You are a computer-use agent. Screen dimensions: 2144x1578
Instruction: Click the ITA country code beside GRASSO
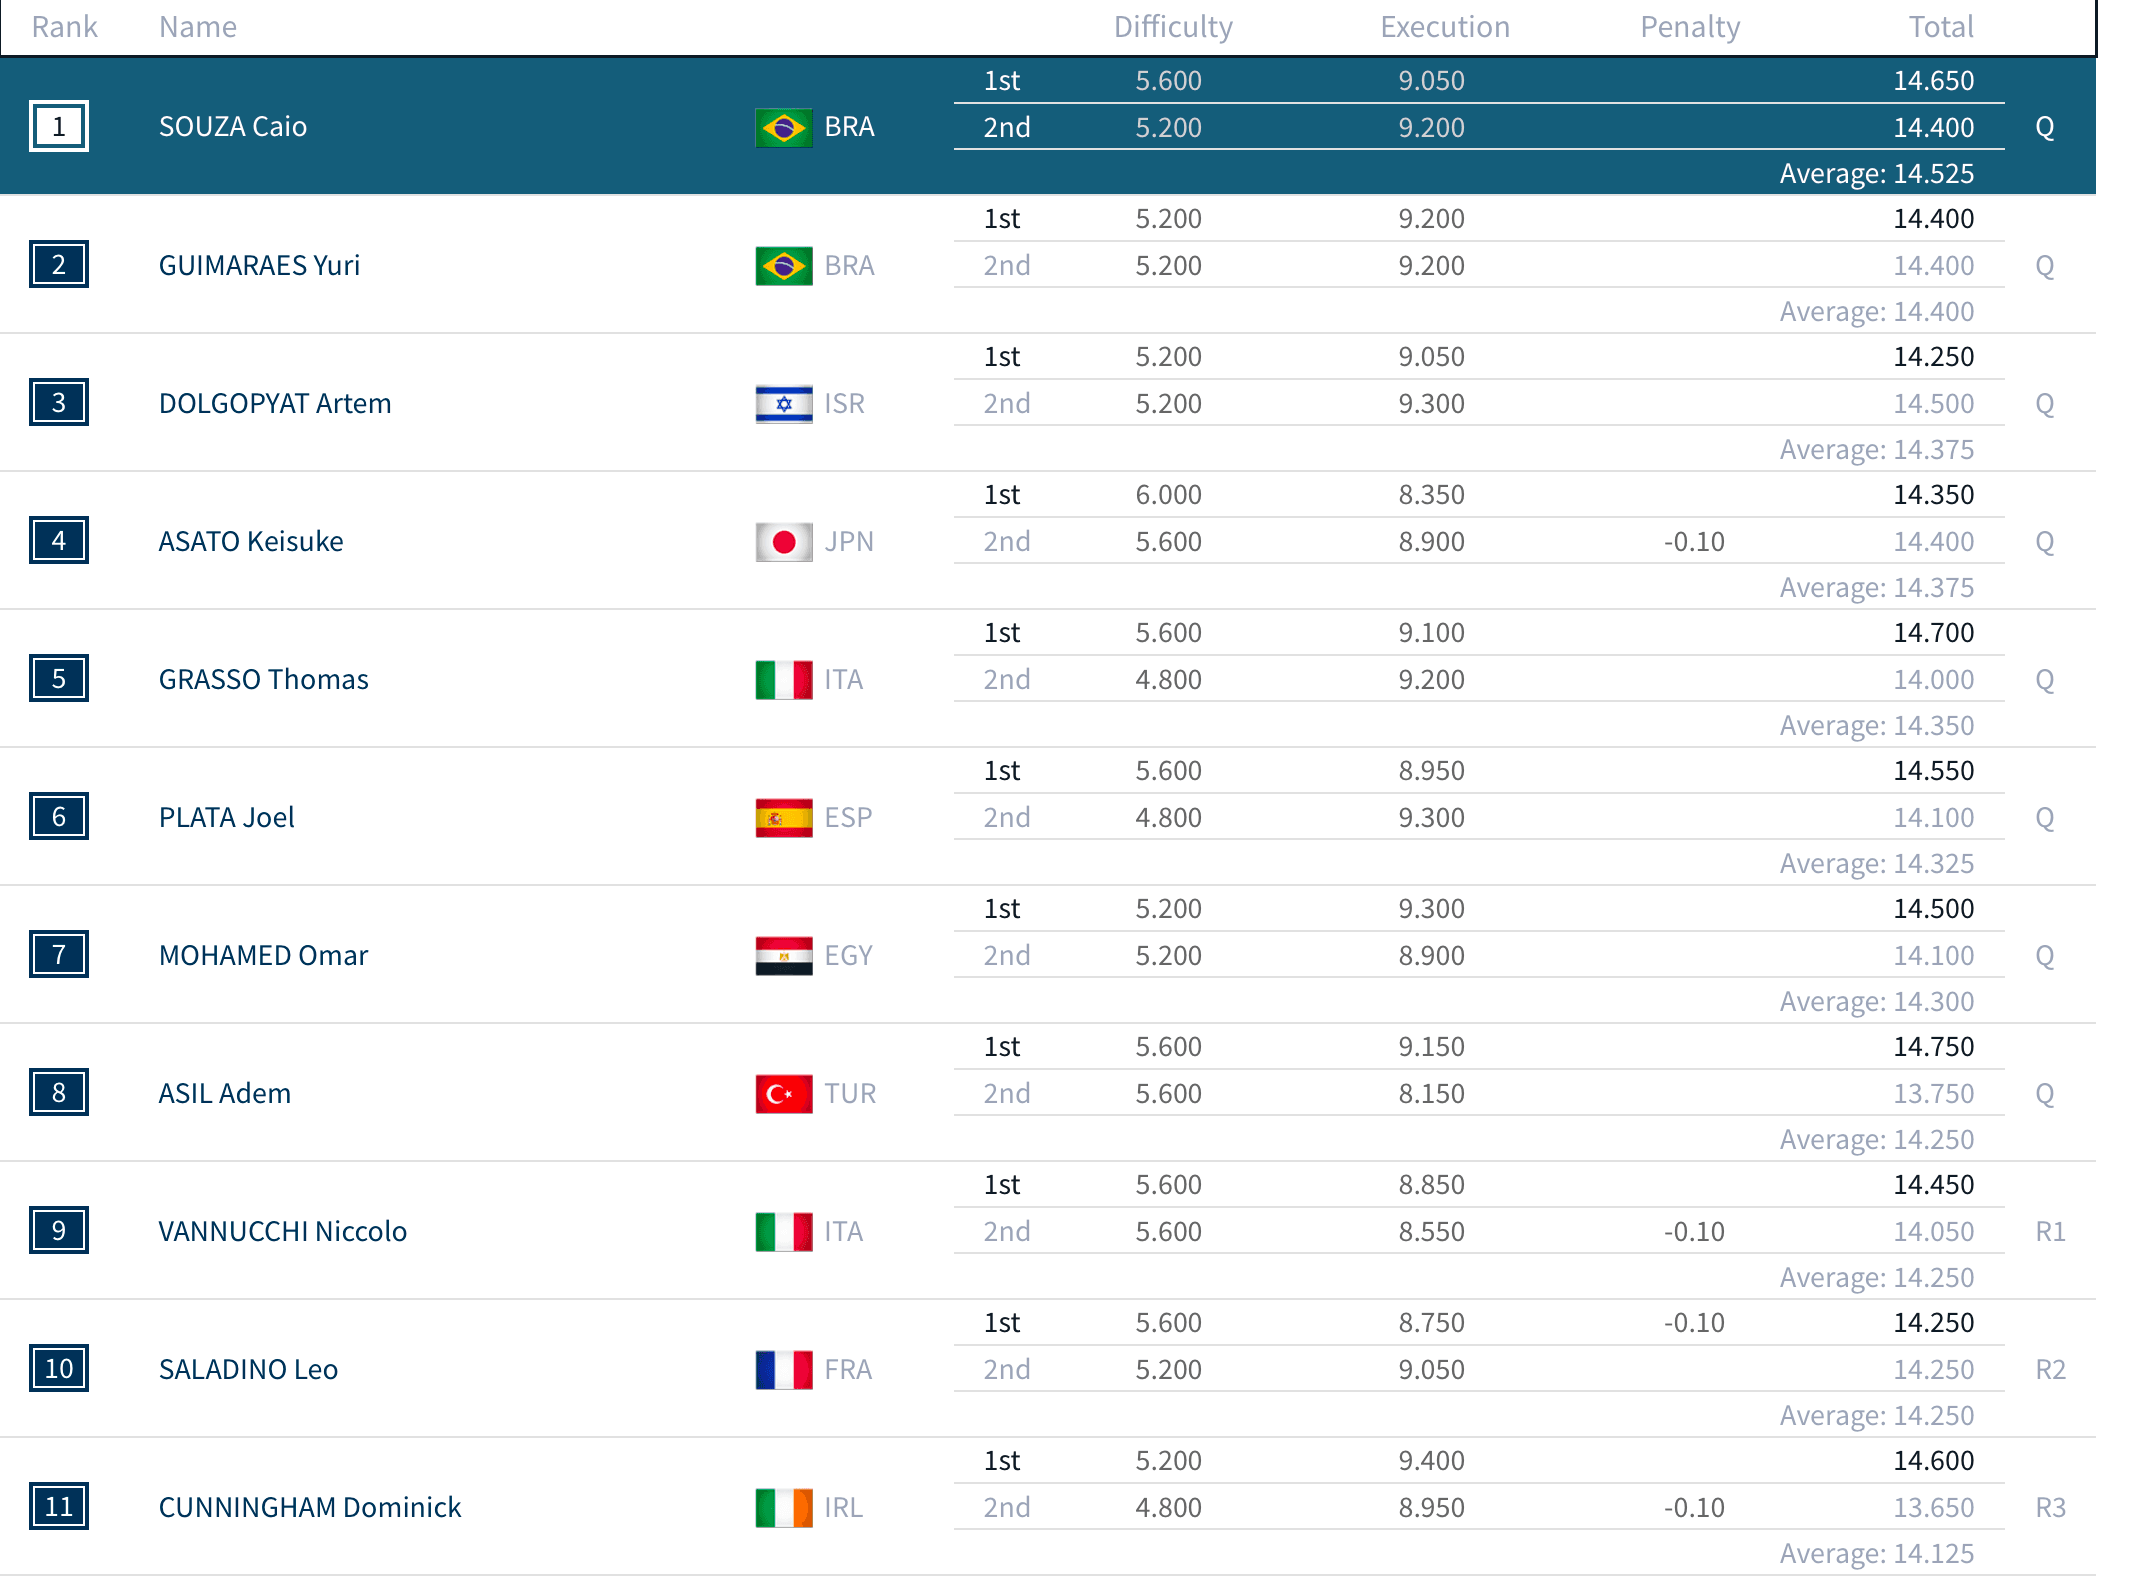843,680
